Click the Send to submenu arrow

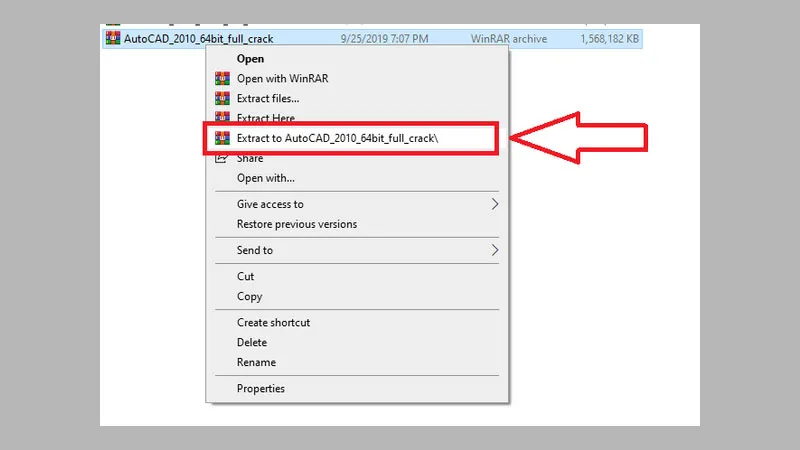point(494,250)
